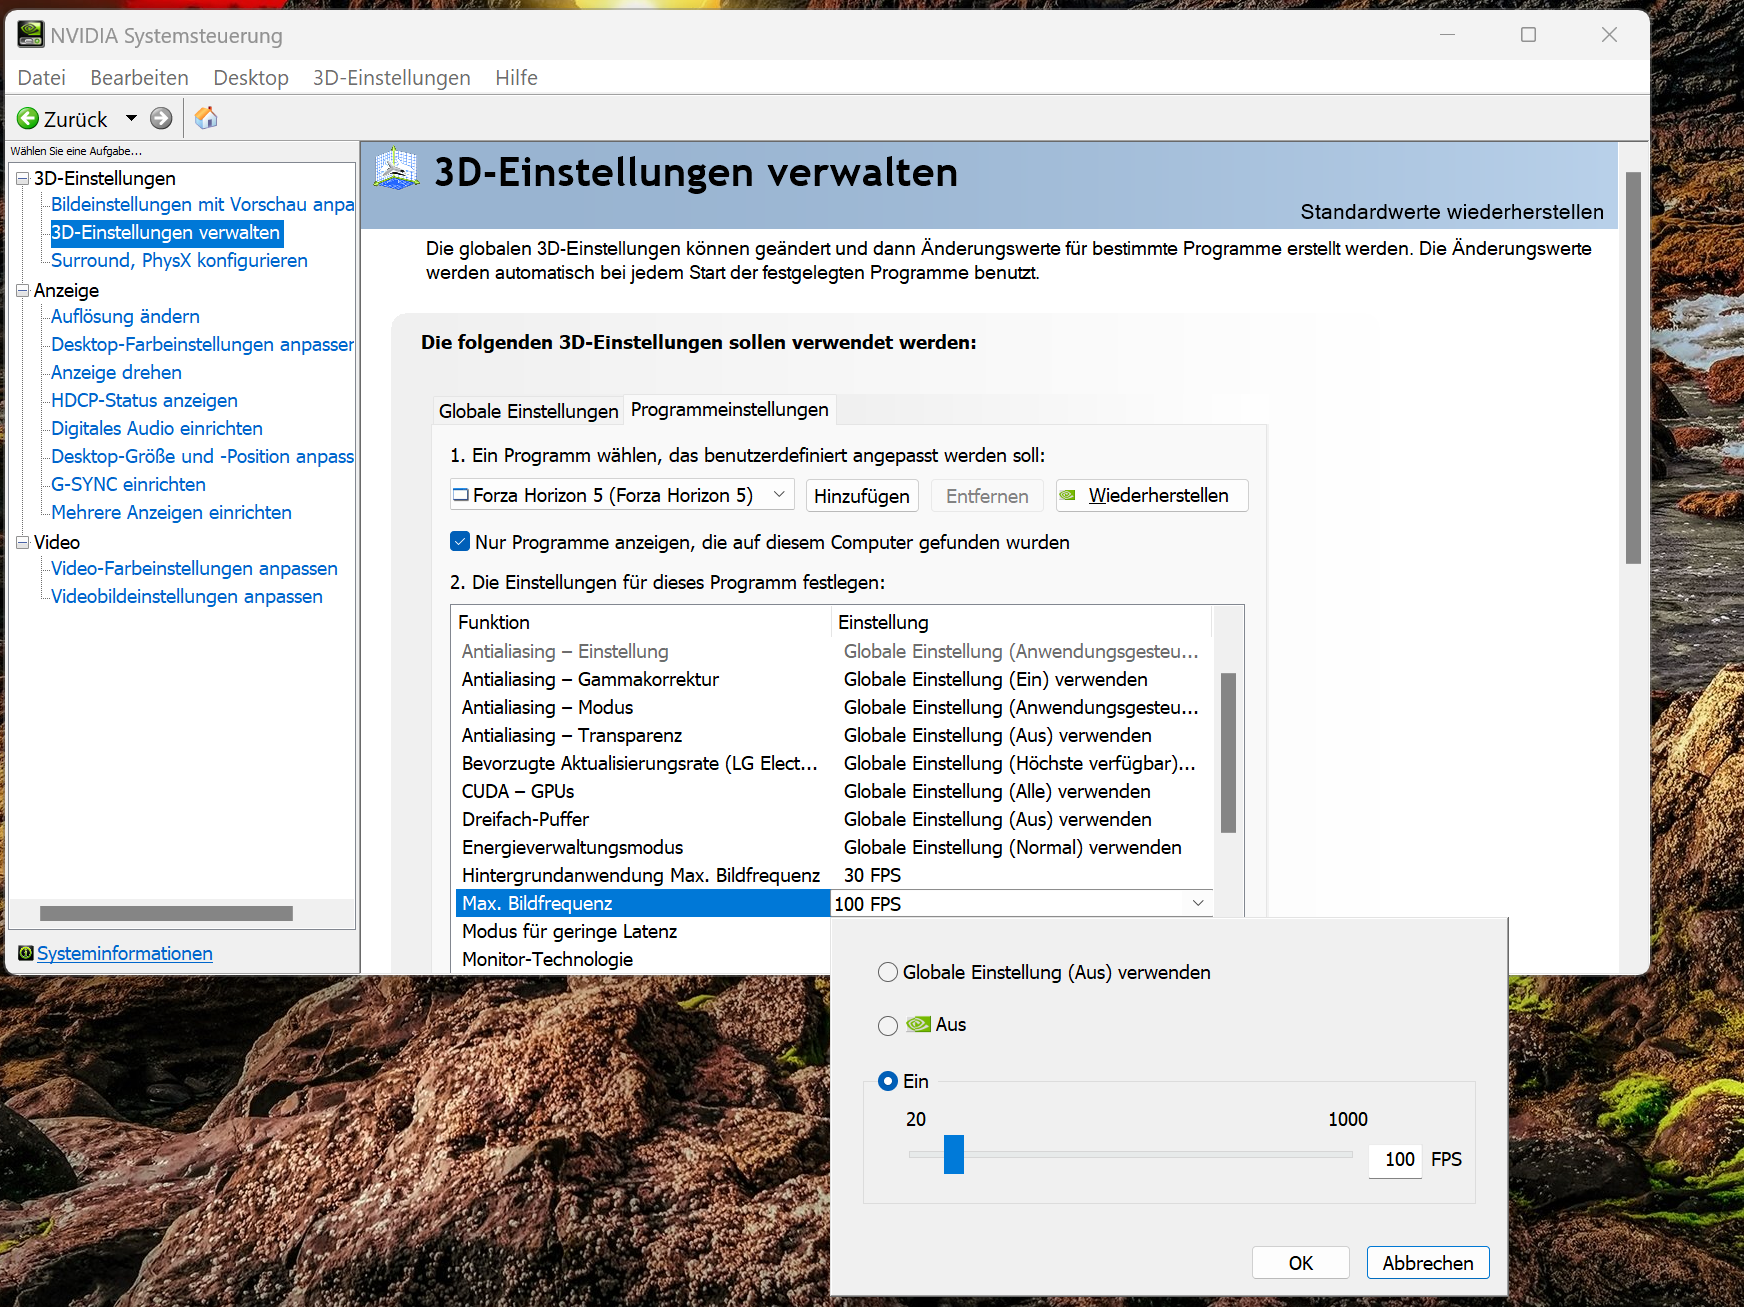Click the green Zurück back arrow icon
This screenshot has height=1307, width=1744.
[x=28, y=119]
